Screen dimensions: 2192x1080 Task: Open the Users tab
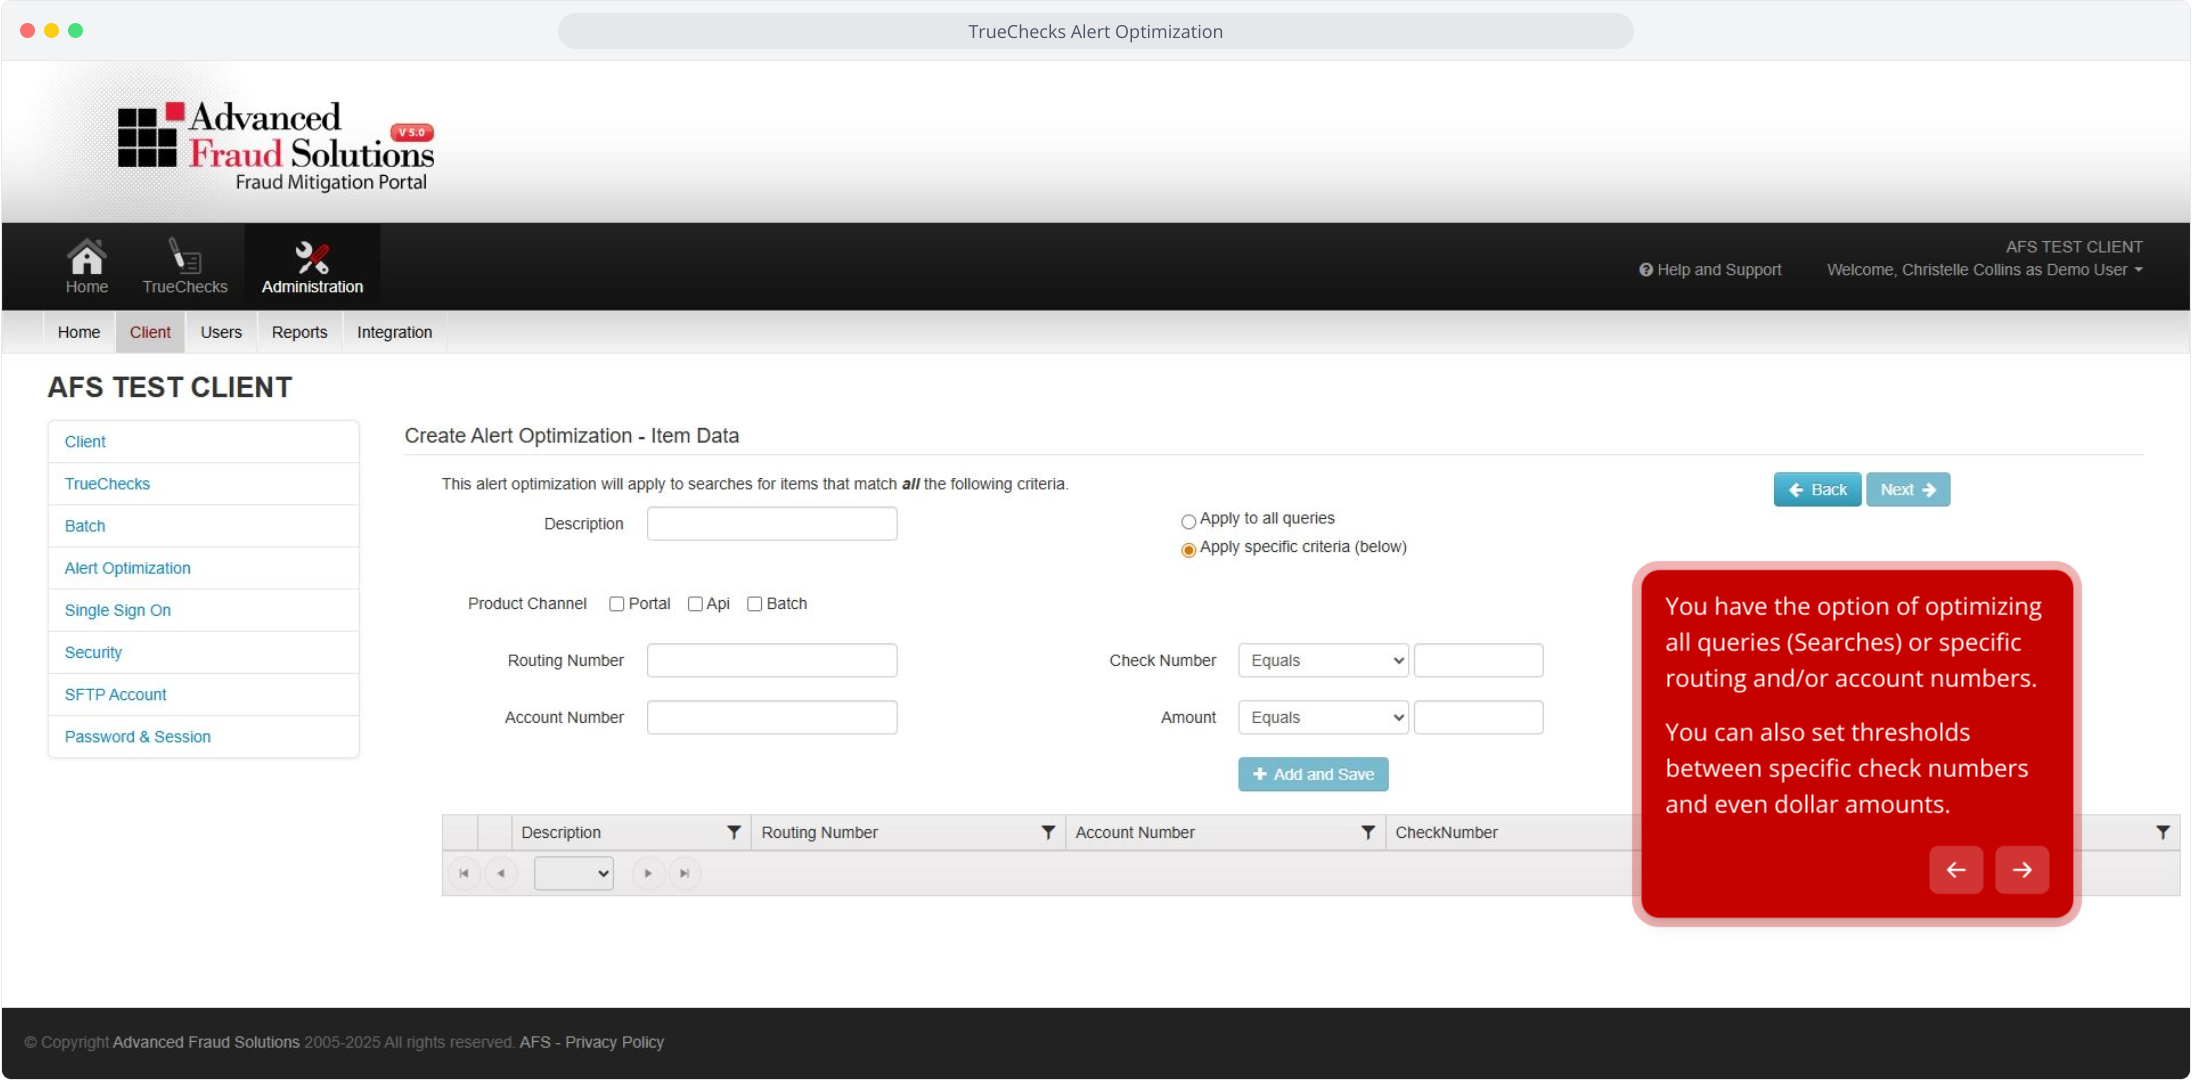(221, 332)
